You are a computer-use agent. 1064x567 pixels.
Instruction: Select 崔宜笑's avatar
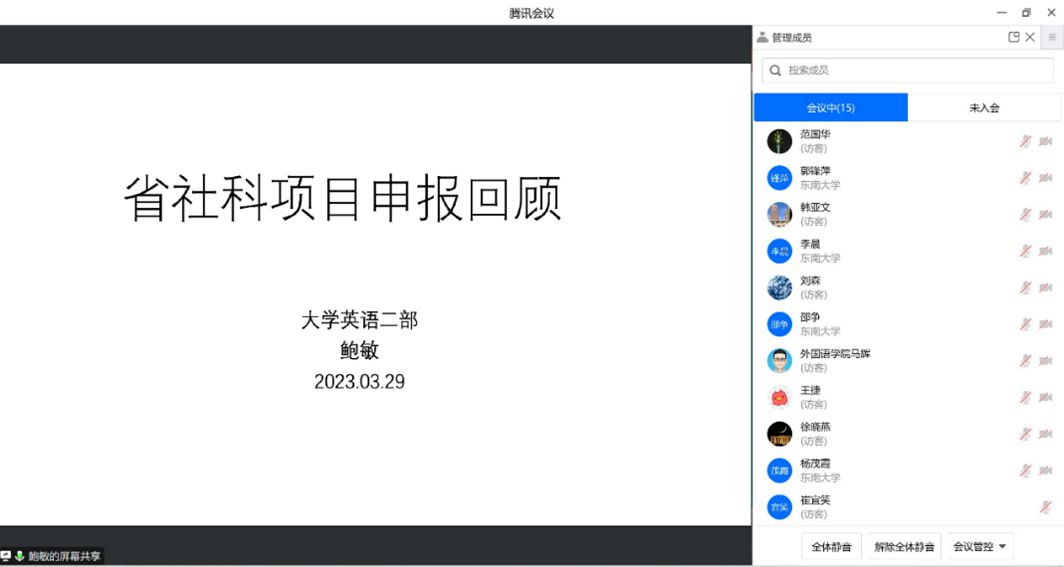coord(780,507)
